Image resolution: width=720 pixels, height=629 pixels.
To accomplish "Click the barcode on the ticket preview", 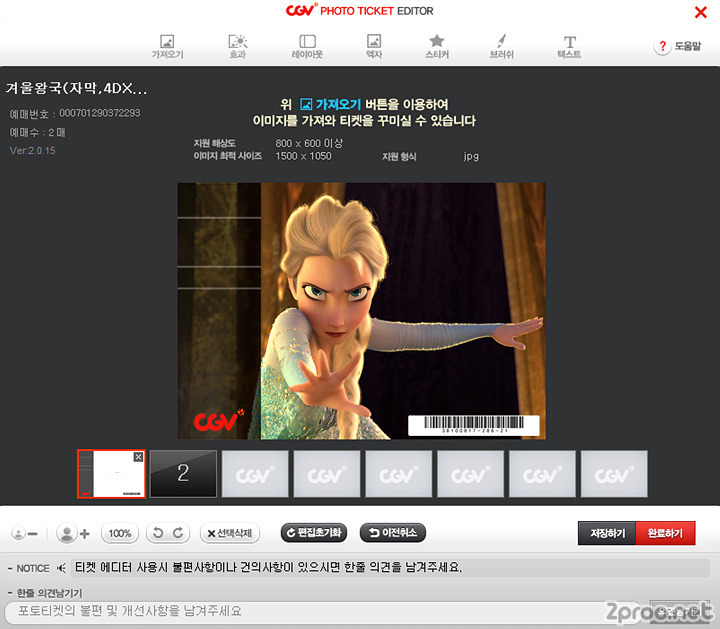I will (x=473, y=426).
